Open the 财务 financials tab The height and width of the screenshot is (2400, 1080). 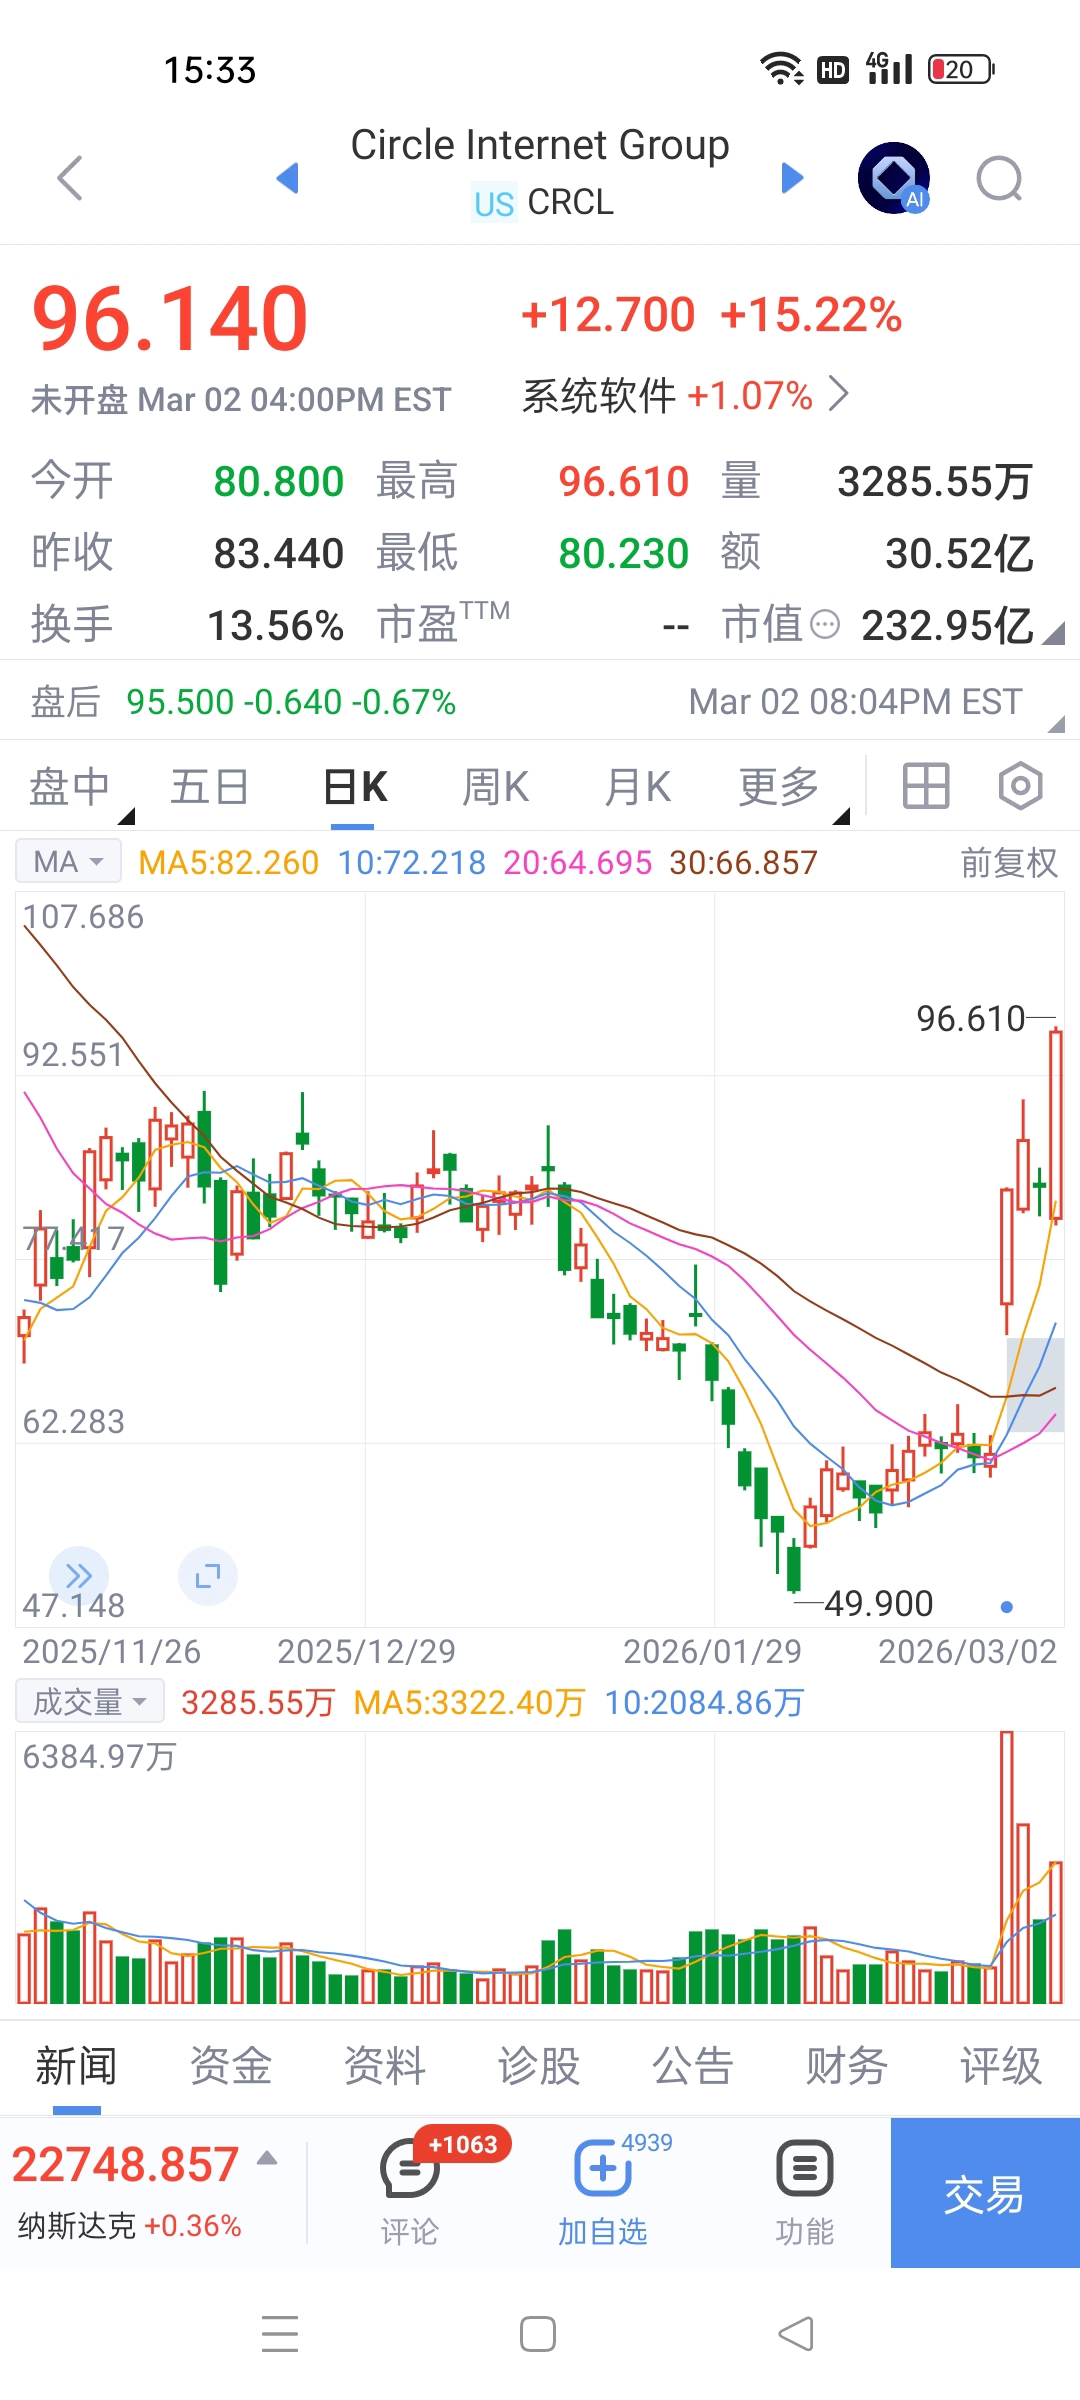tap(847, 2066)
